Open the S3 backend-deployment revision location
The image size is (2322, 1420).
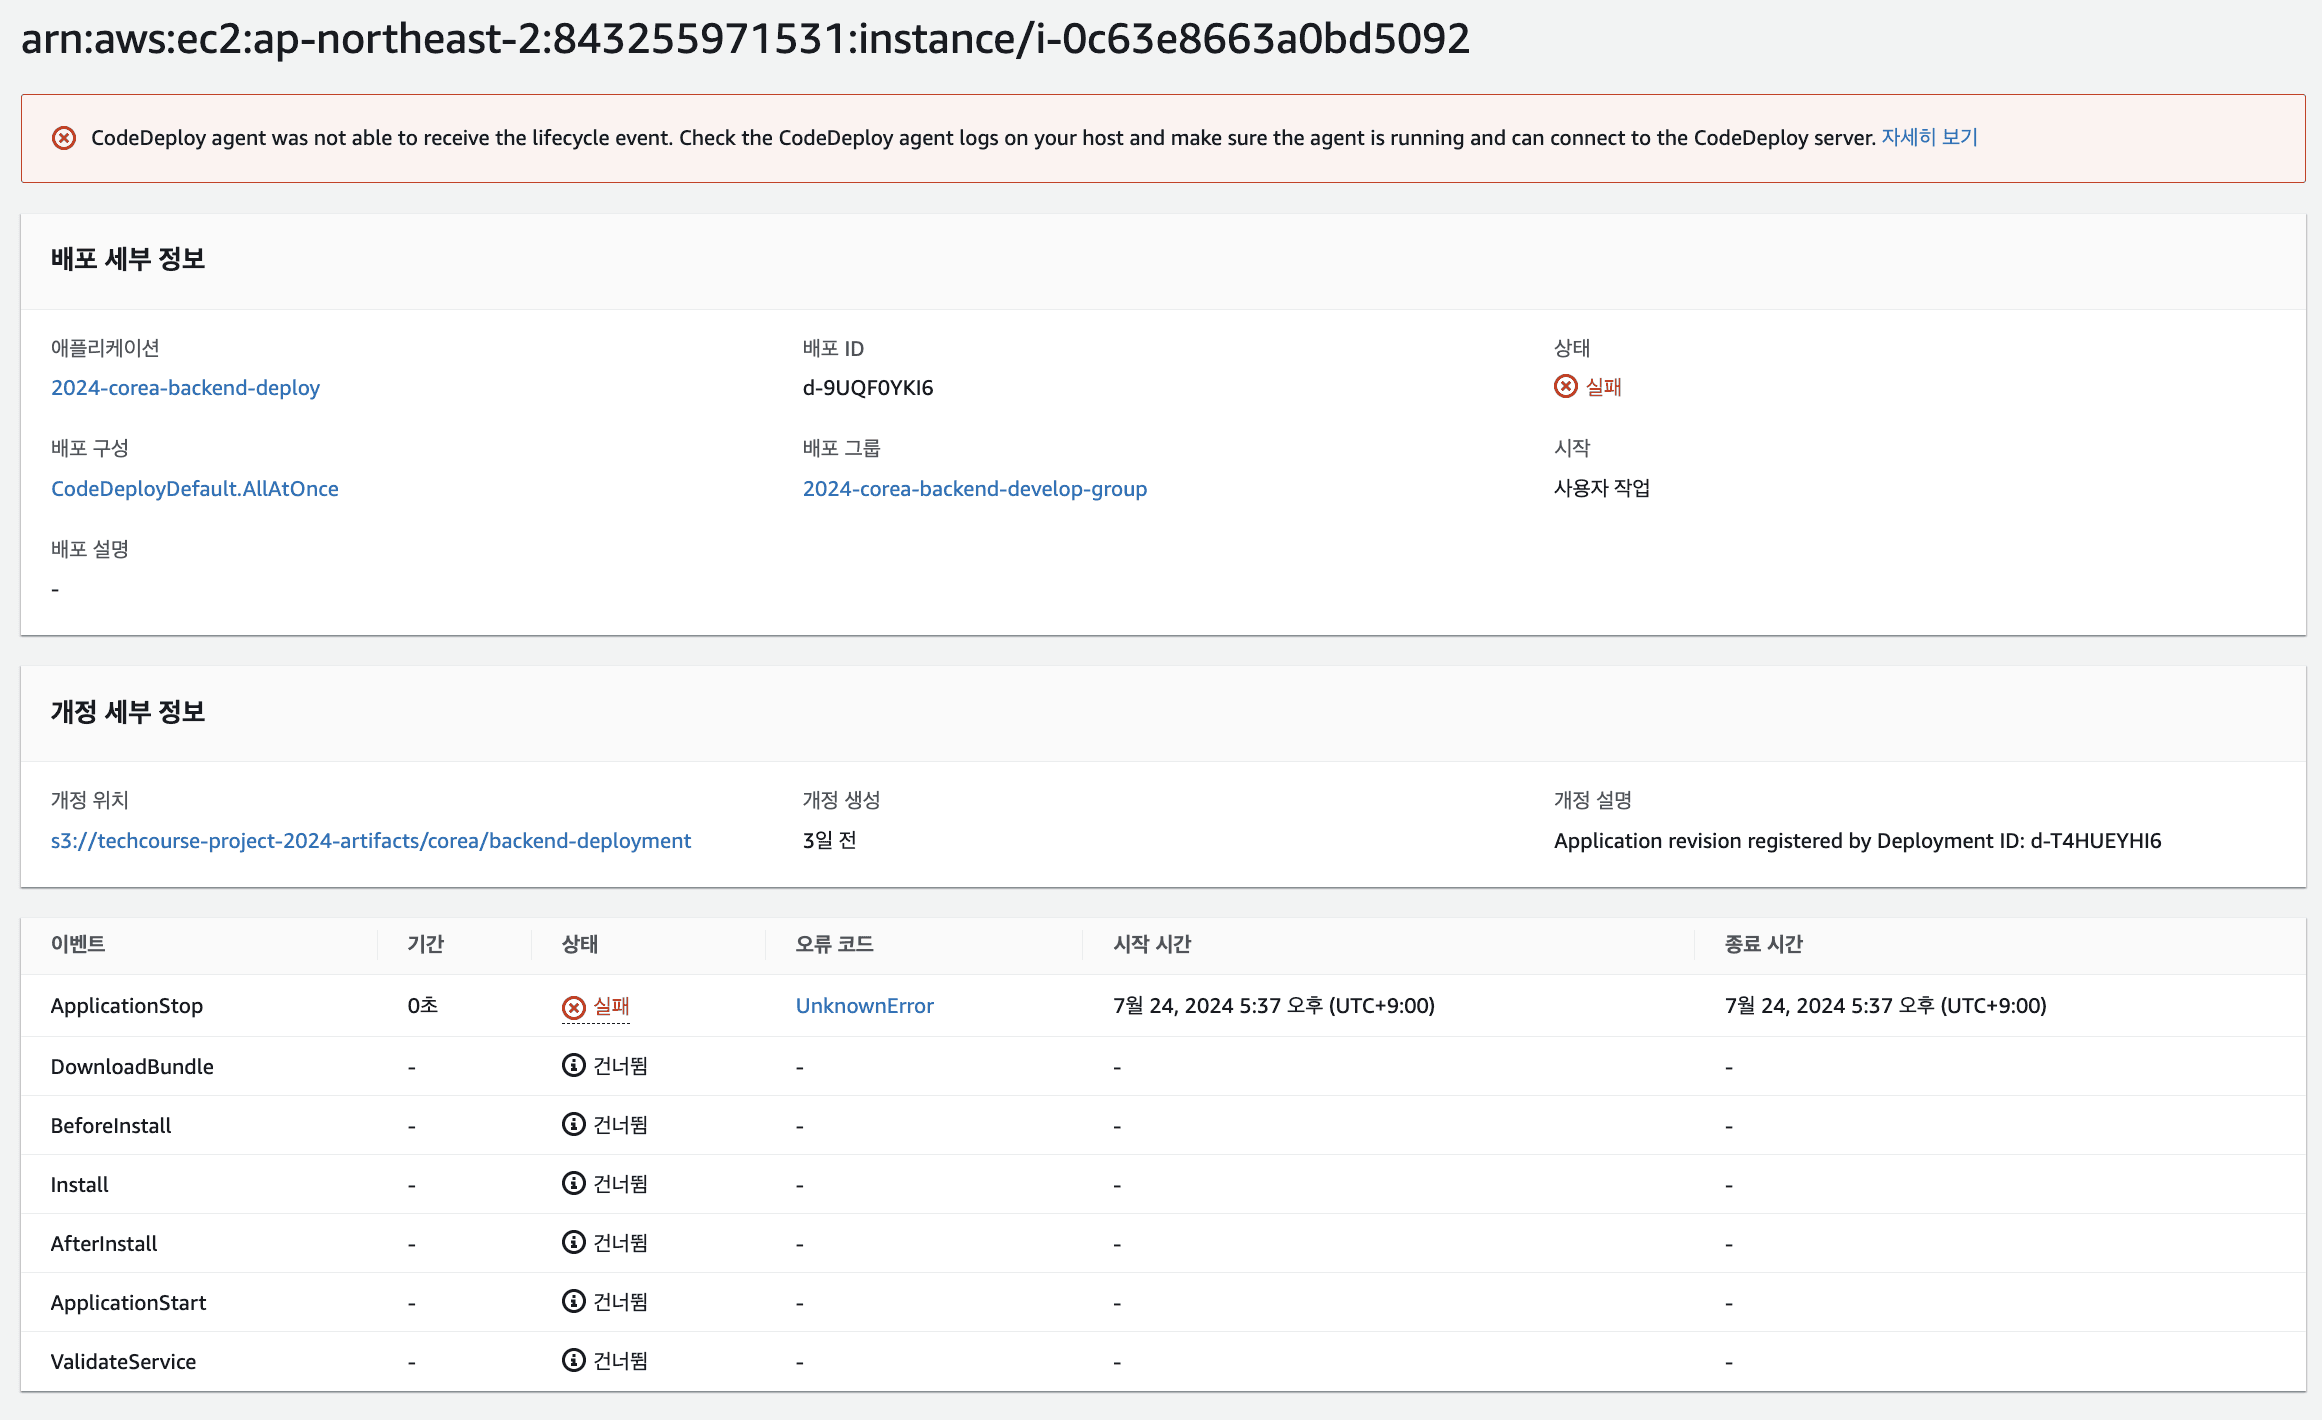click(370, 841)
